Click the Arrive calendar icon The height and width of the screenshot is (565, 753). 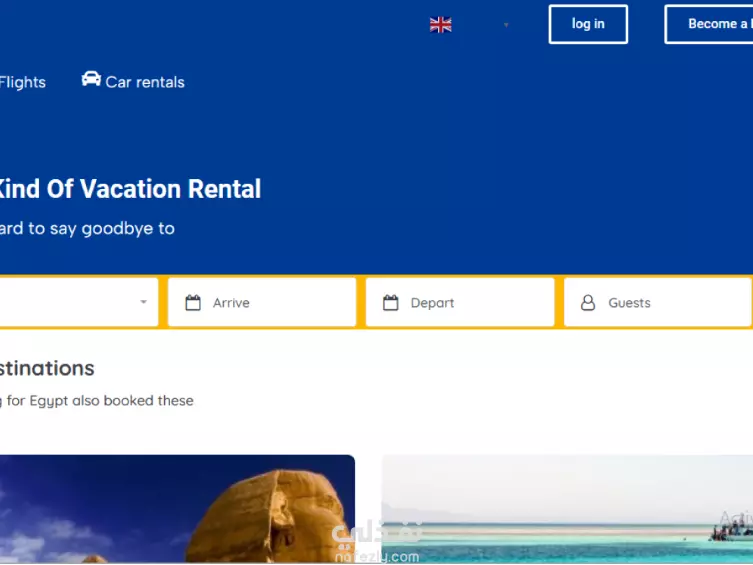[x=193, y=302]
